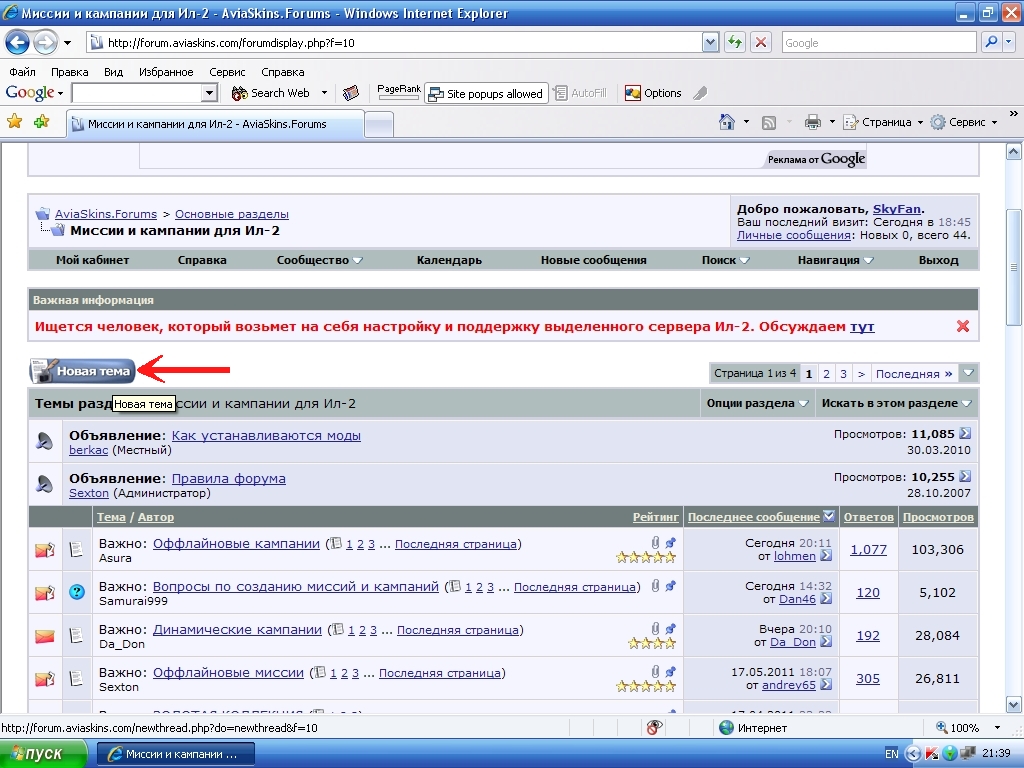
Task: Open the 1,077 replies count link
Action: click(x=868, y=550)
